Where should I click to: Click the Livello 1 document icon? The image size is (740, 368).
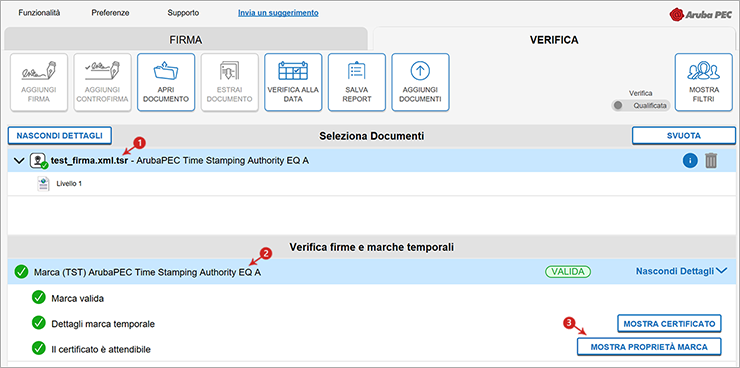(x=43, y=184)
